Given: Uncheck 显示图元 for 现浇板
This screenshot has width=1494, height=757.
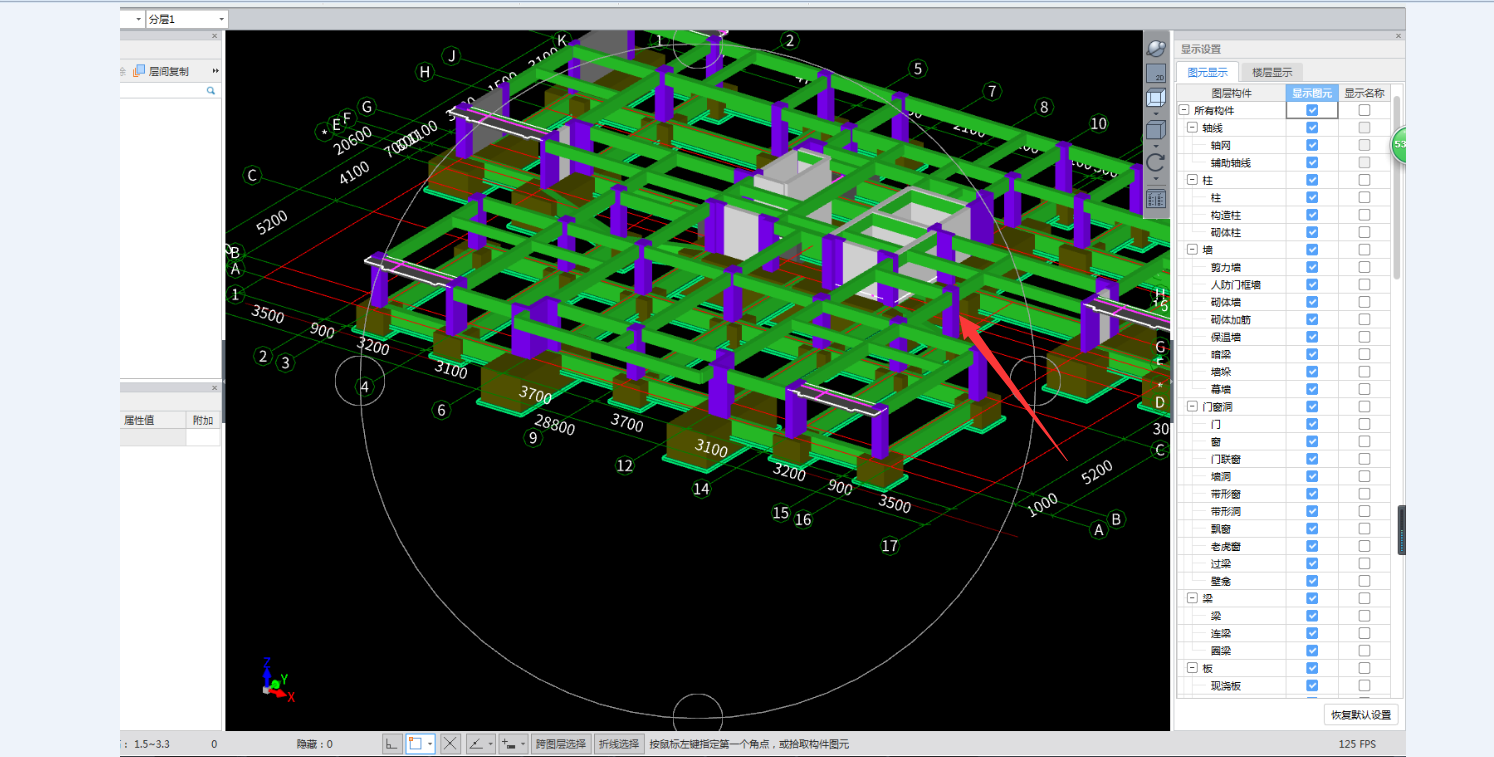Looking at the screenshot, I should point(1312,685).
